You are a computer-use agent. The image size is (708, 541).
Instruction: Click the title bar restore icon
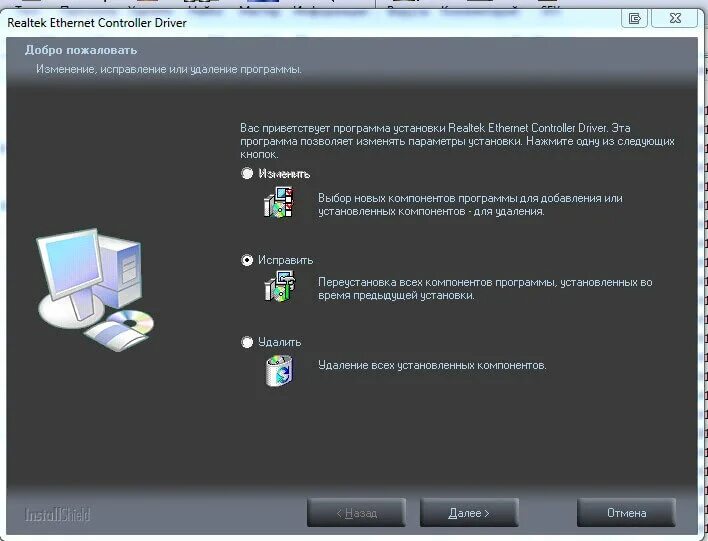[635, 18]
